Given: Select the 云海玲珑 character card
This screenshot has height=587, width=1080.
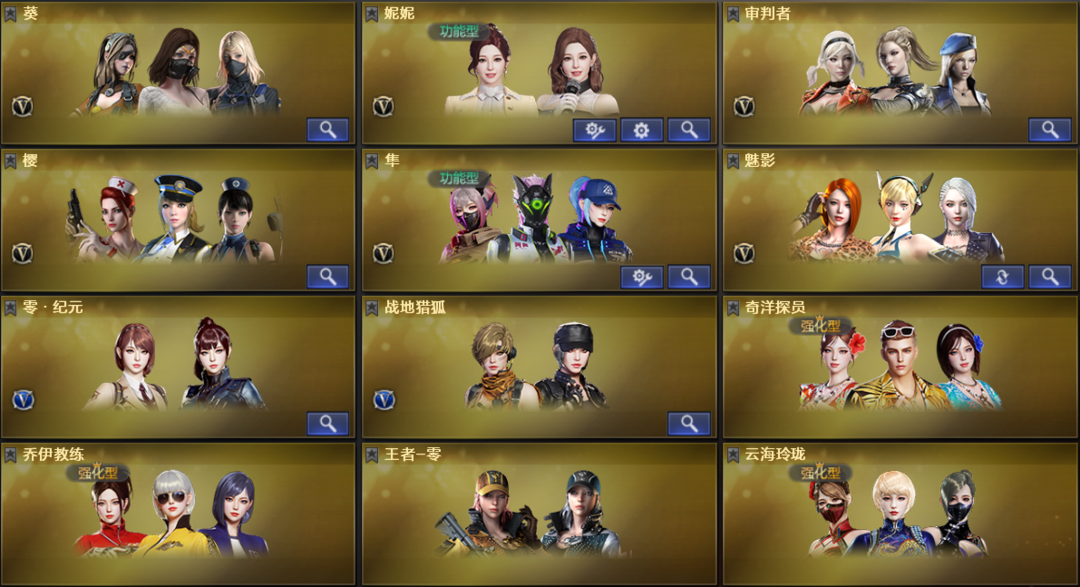Looking at the screenshot, I should [900, 514].
